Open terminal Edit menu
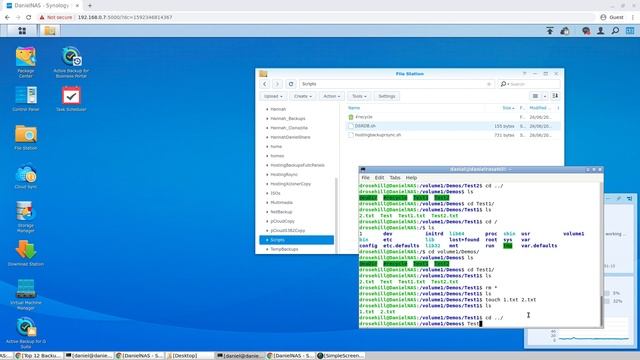Screen dimensions: 640x360 point(380,178)
